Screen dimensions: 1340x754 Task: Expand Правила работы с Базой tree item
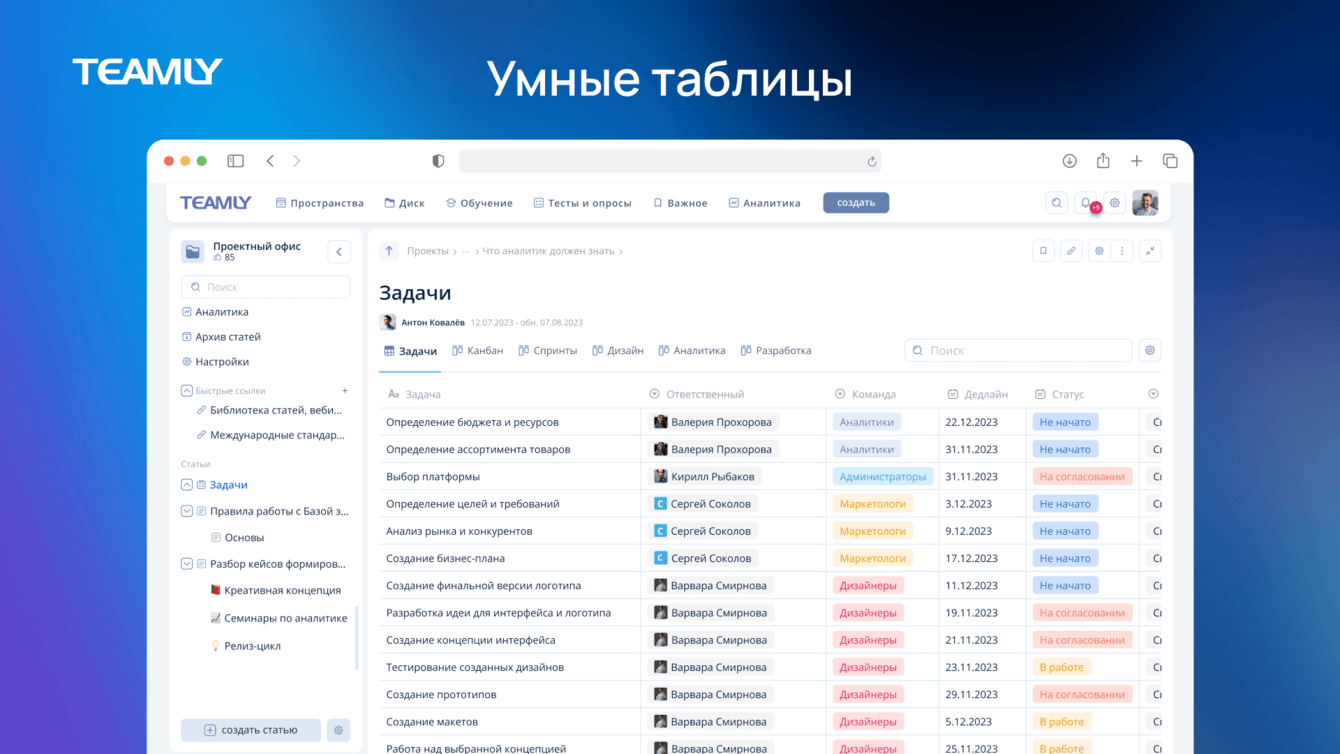[187, 511]
